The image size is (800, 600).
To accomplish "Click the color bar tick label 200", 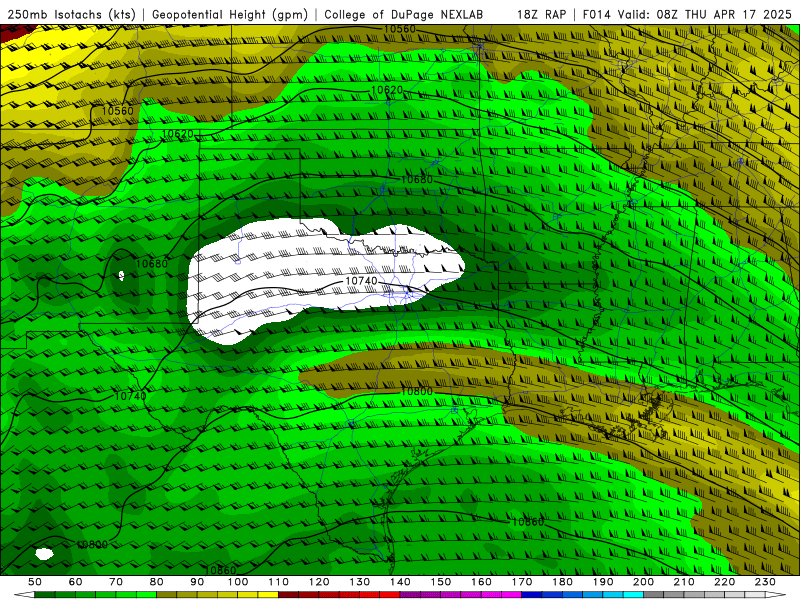I will [643, 582].
